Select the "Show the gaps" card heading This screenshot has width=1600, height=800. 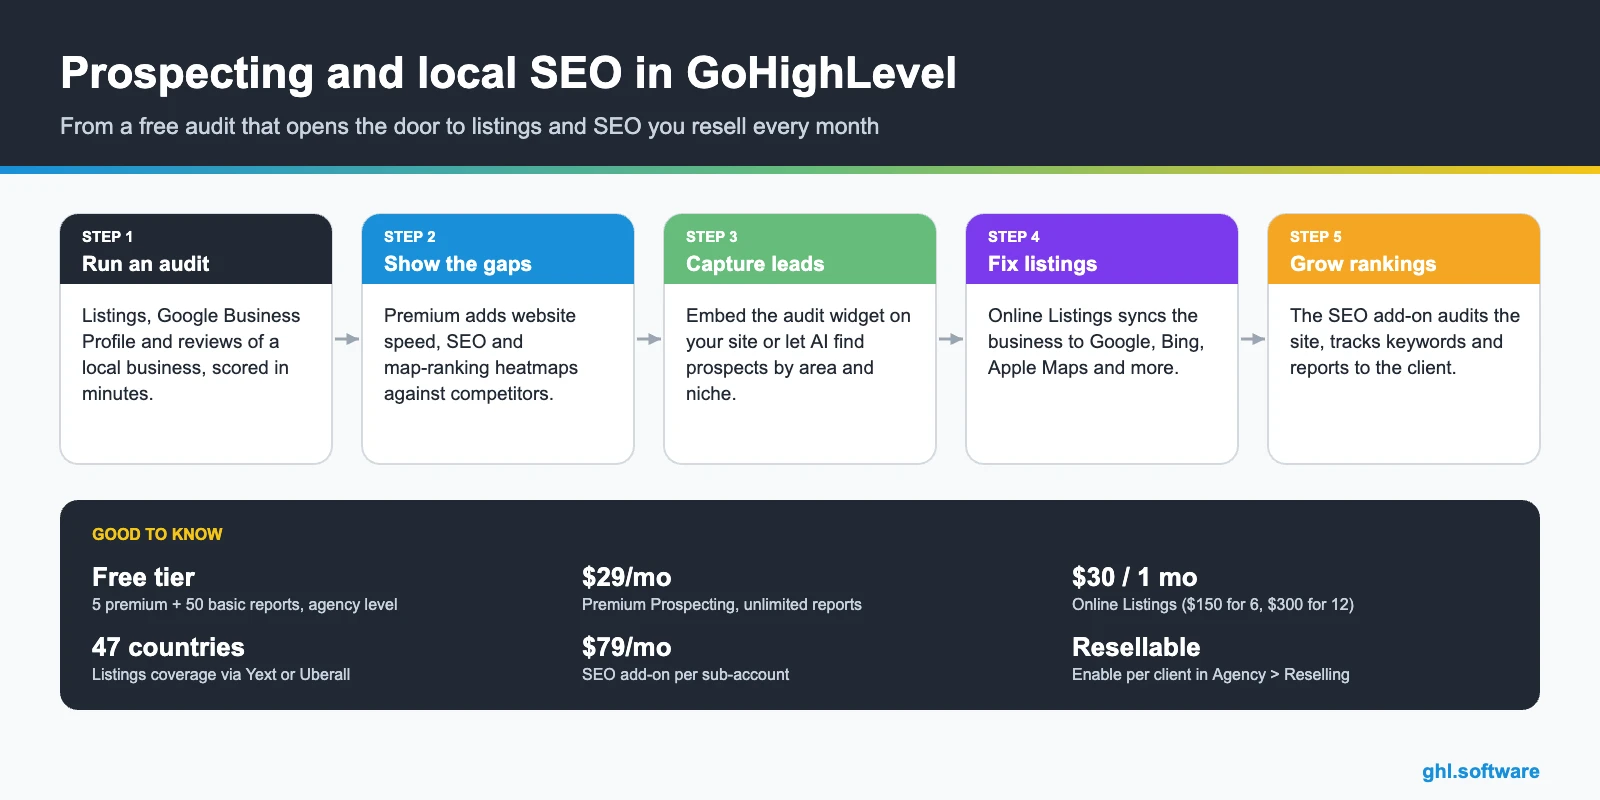click(457, 264)
